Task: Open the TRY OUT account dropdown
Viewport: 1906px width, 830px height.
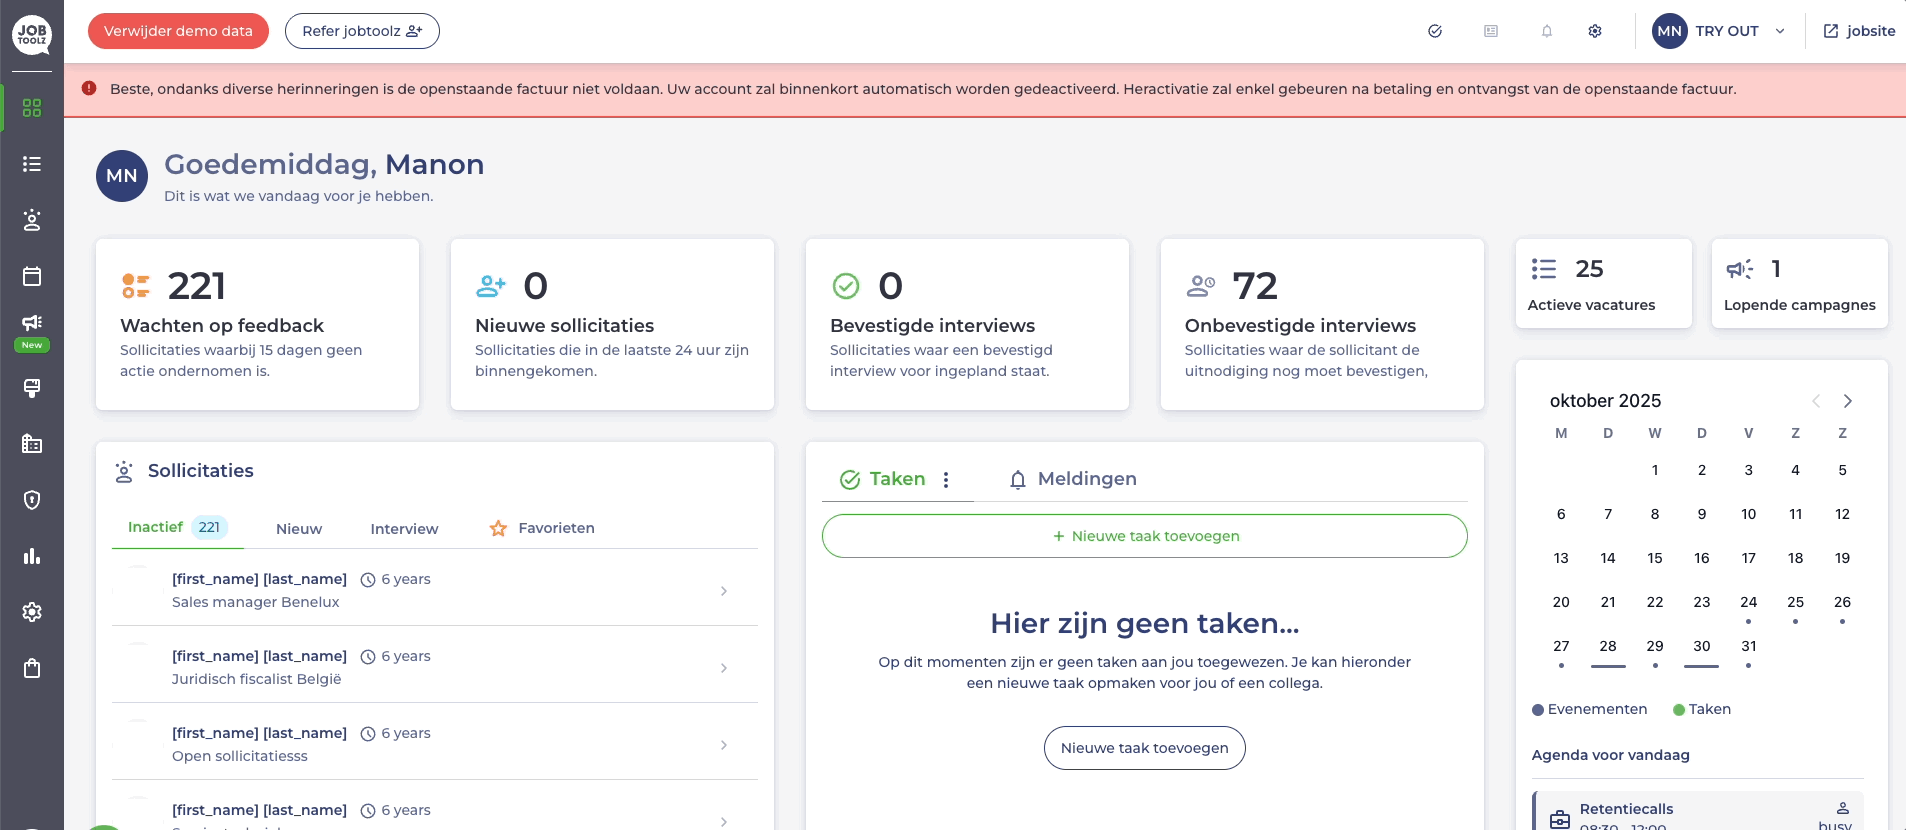Action: 1720,31
